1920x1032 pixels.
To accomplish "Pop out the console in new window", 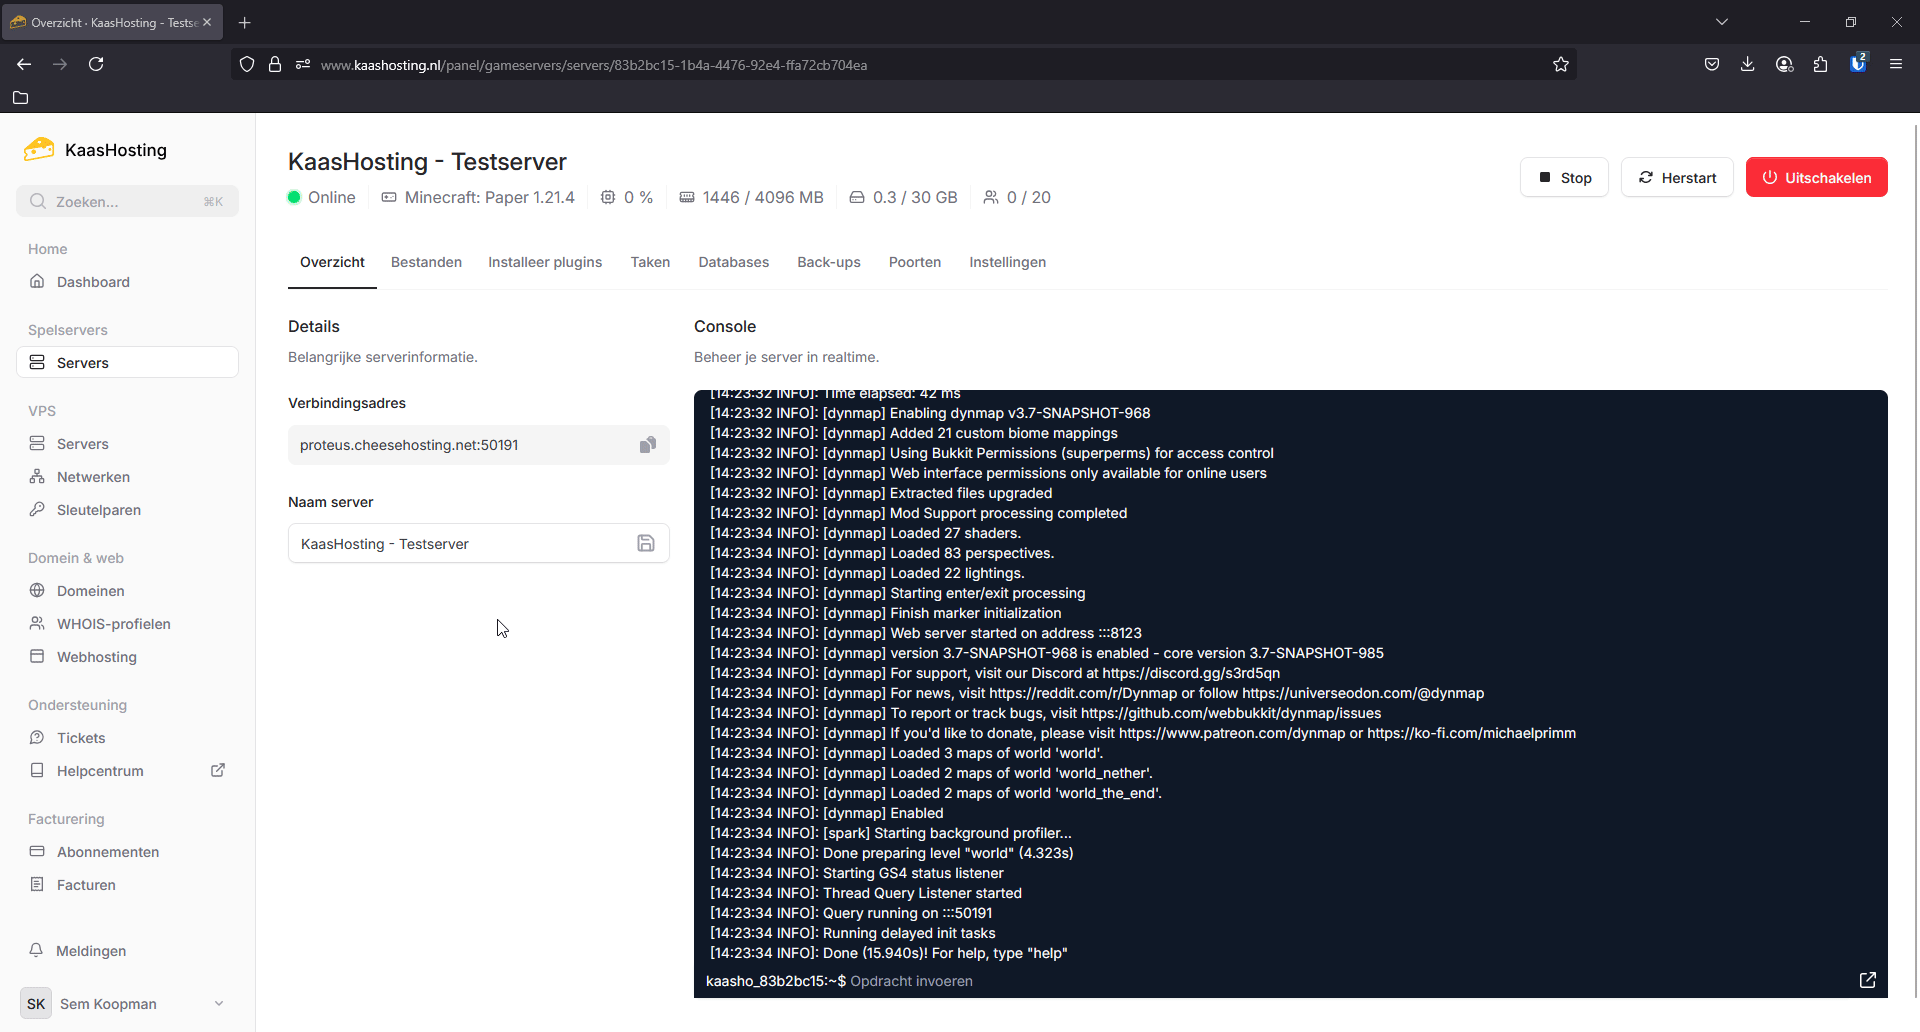I will coord(1867,980).
